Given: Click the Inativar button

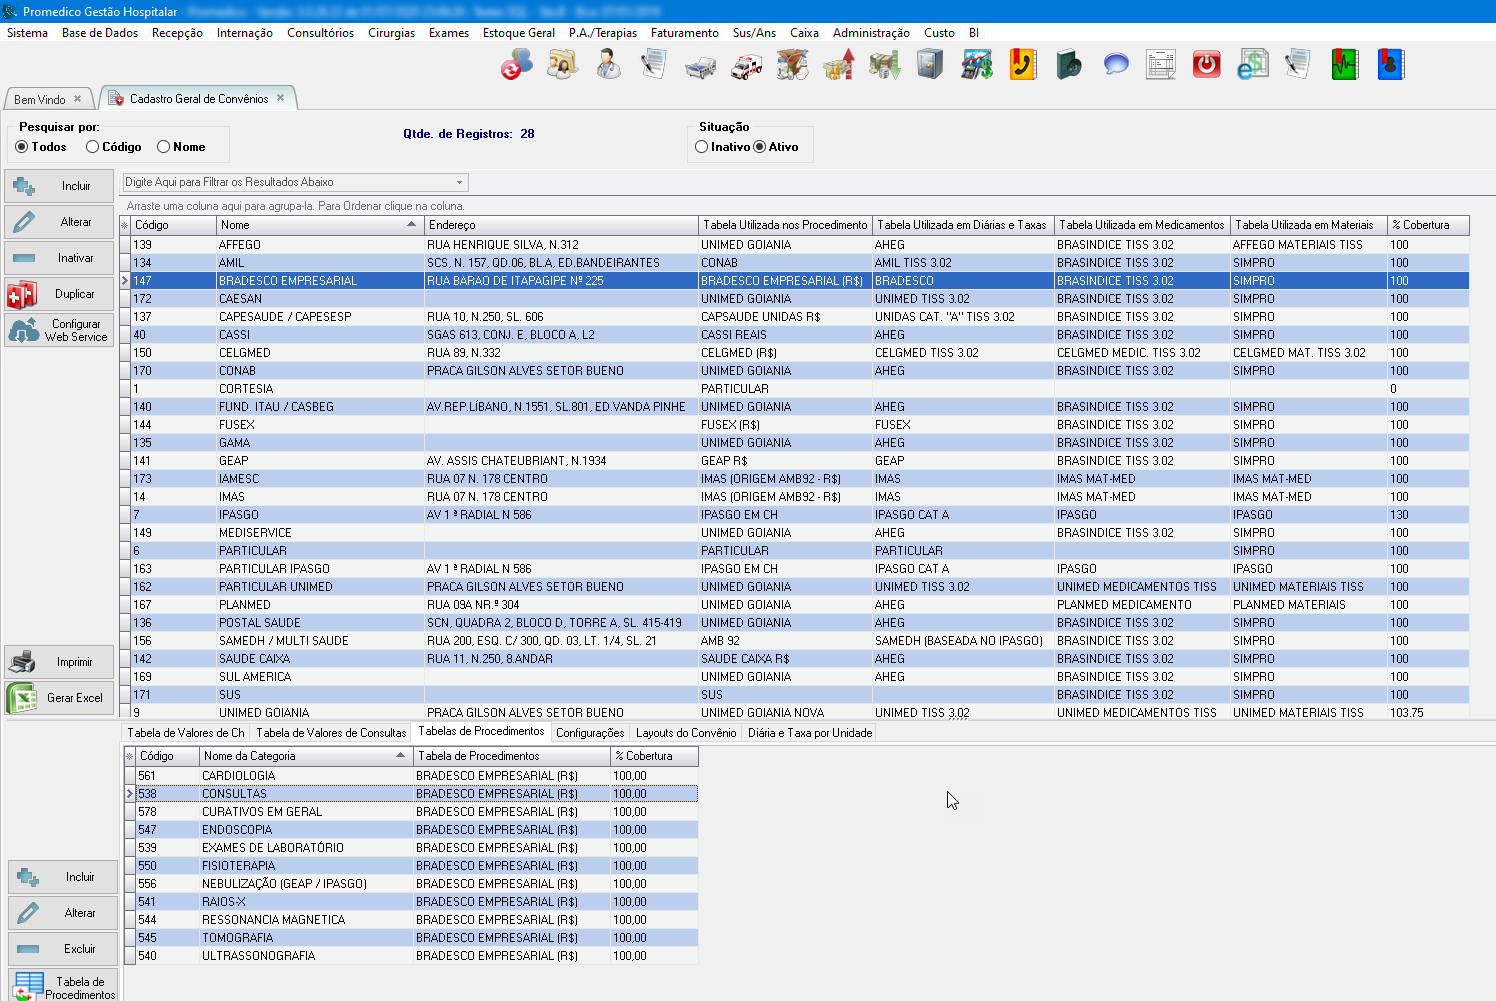Looking at the screenshot, I should click(59, 258).
